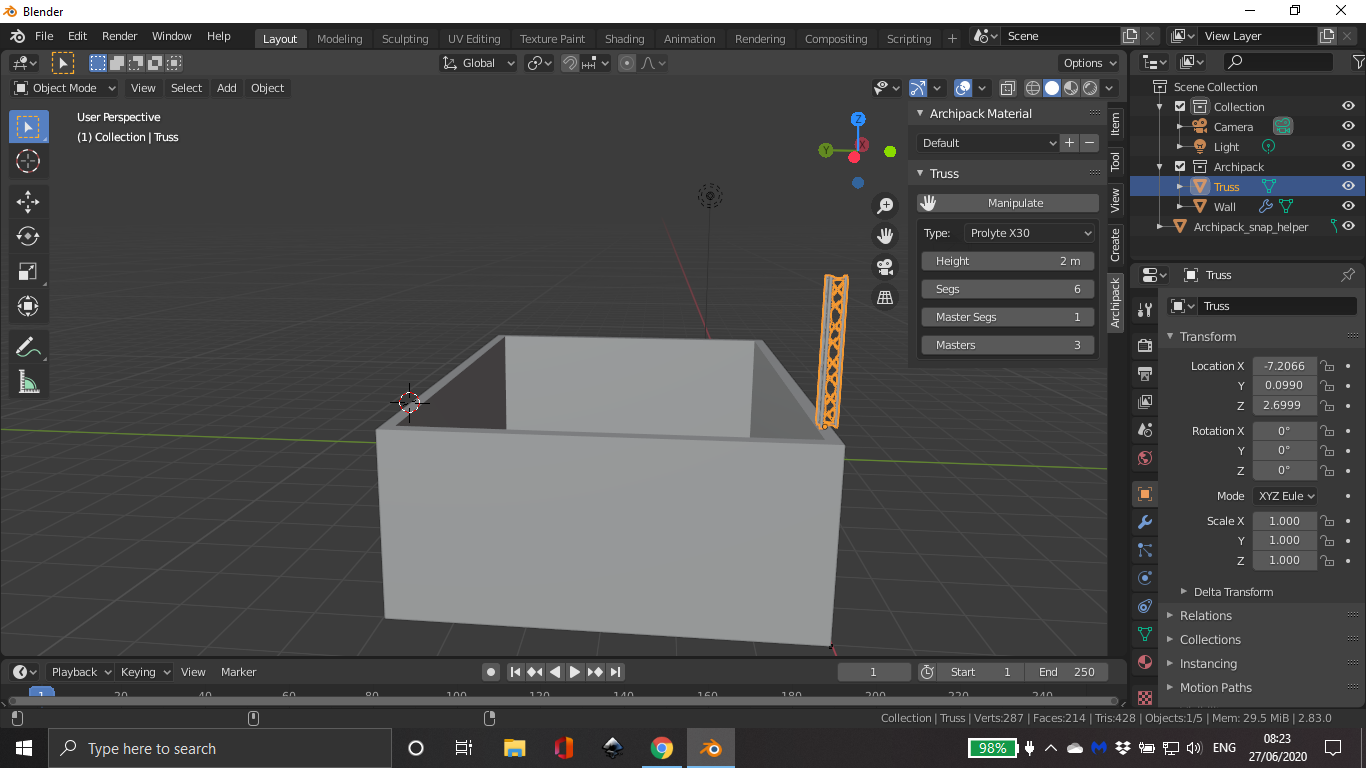Select the Measure tool
The height and width of the screenshot is (768, 1366).
pos(28,382)
